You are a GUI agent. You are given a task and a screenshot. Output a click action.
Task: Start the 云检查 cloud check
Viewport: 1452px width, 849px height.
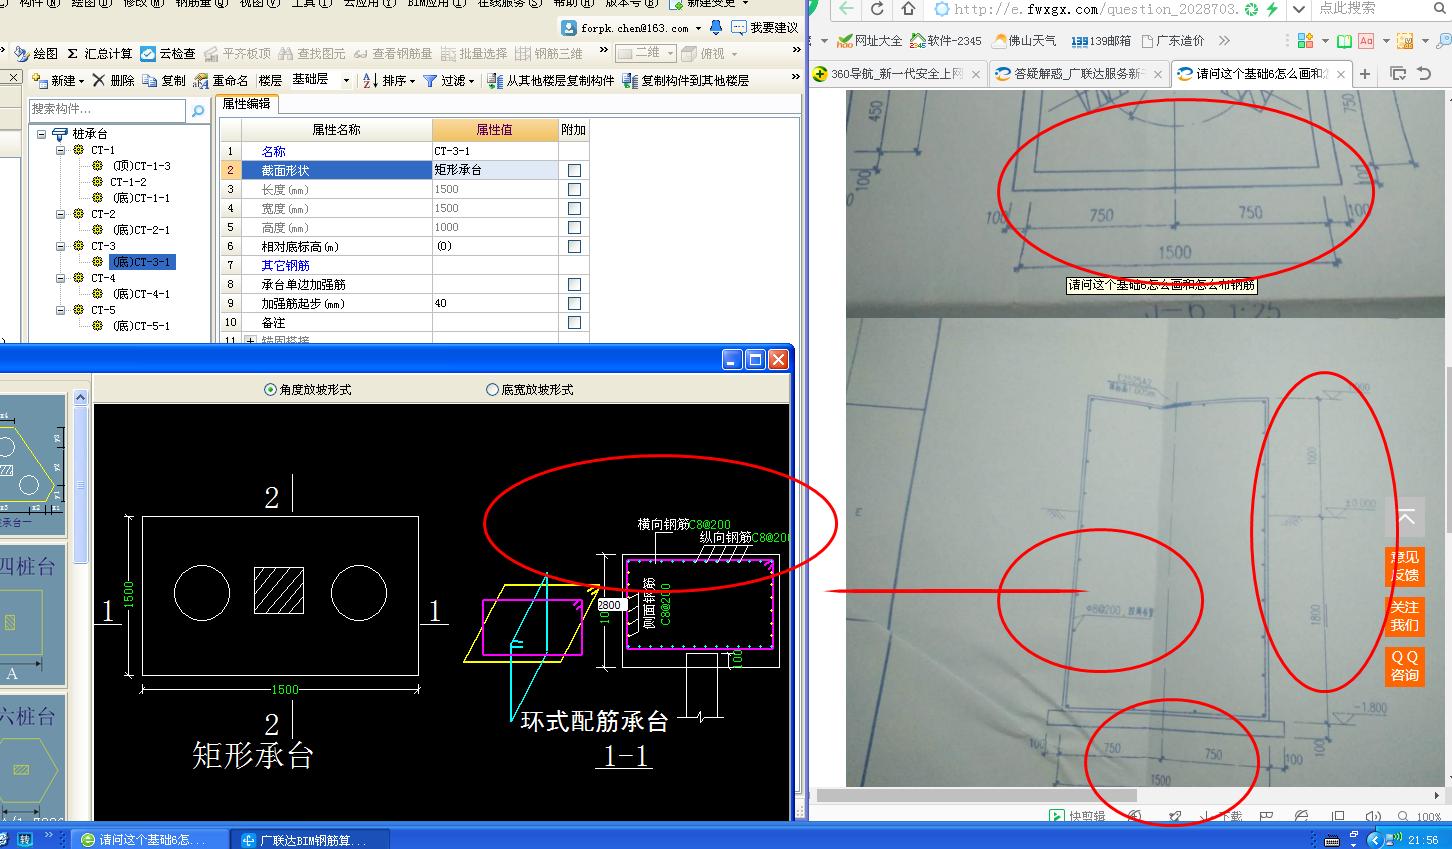(x=168, y=53)
